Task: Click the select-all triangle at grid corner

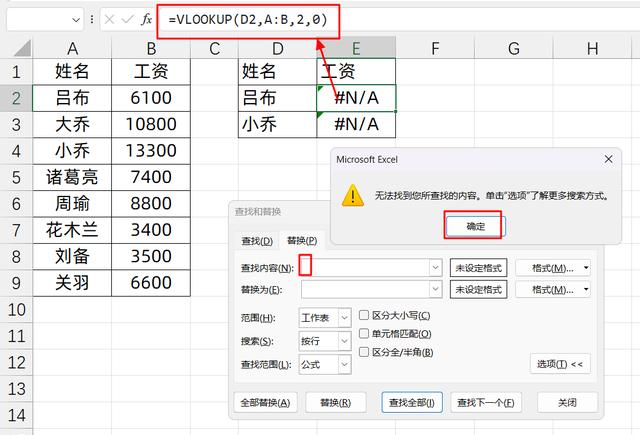Action: click(x=22, y=49)
